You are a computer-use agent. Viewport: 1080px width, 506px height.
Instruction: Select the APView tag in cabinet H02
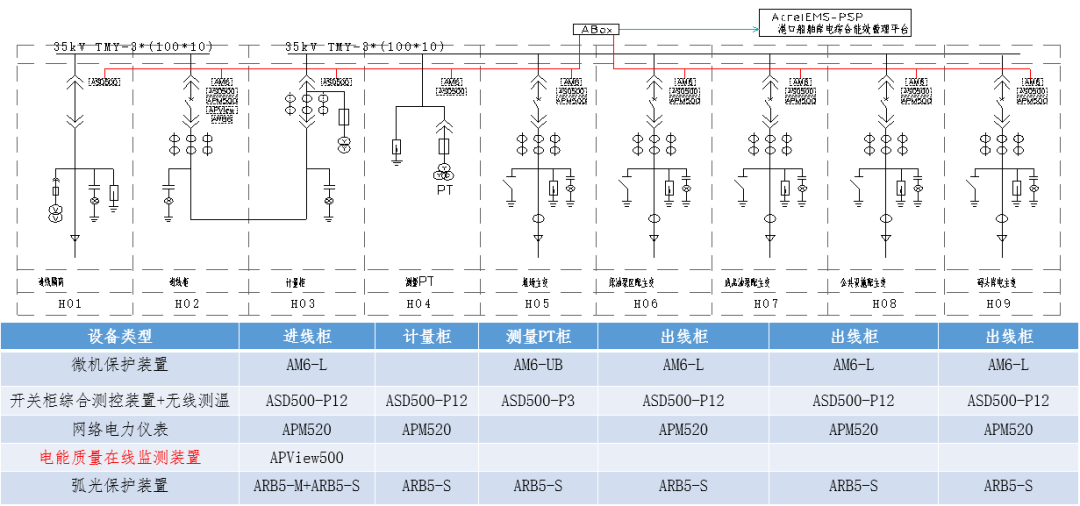[x=222, y=109]
